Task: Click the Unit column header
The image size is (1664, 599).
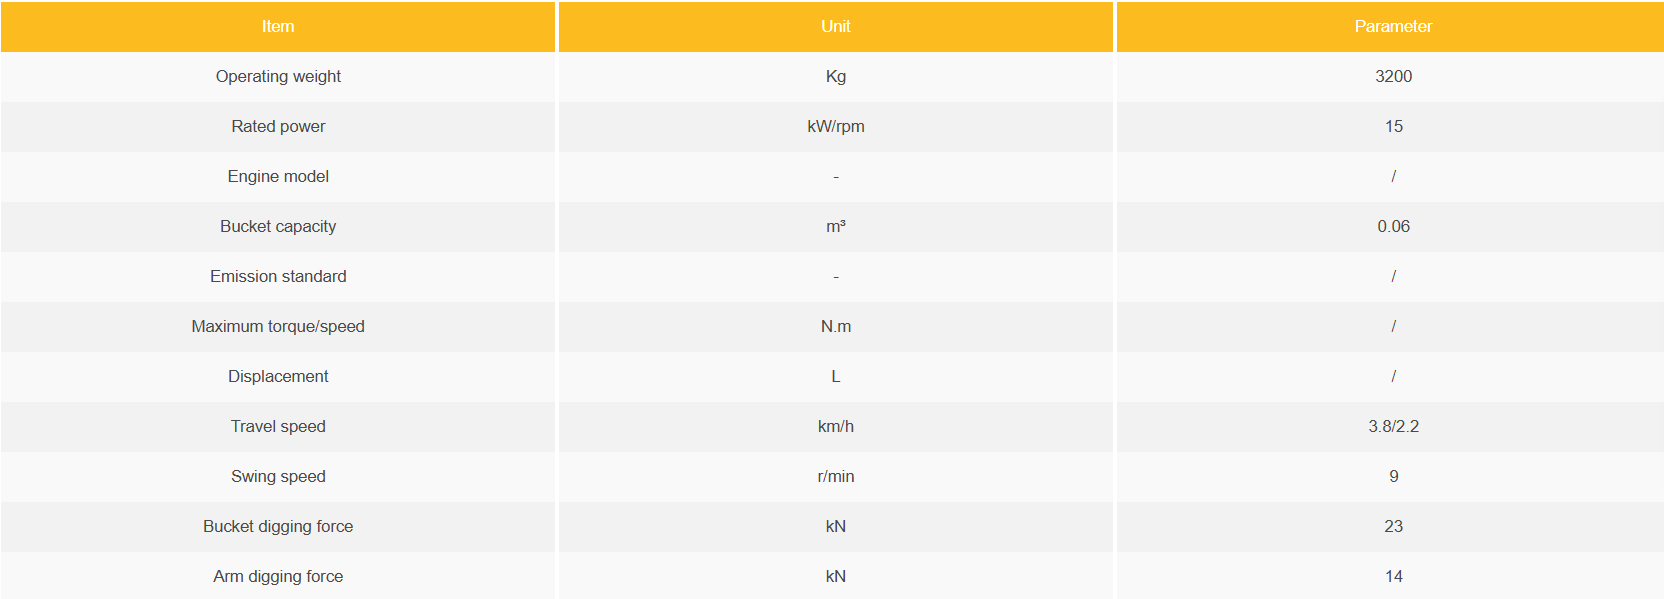Action: coord(836,27)
